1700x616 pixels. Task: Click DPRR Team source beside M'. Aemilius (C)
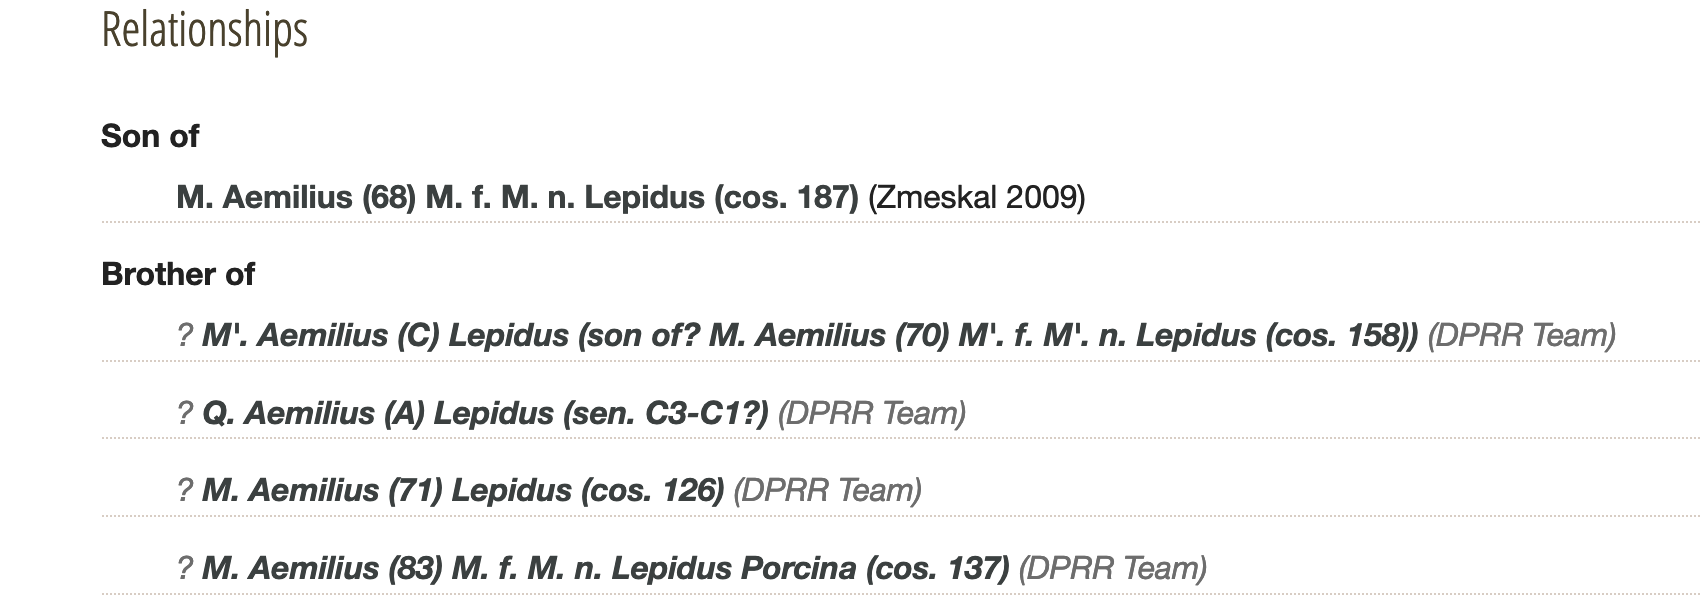[1521, 335]
